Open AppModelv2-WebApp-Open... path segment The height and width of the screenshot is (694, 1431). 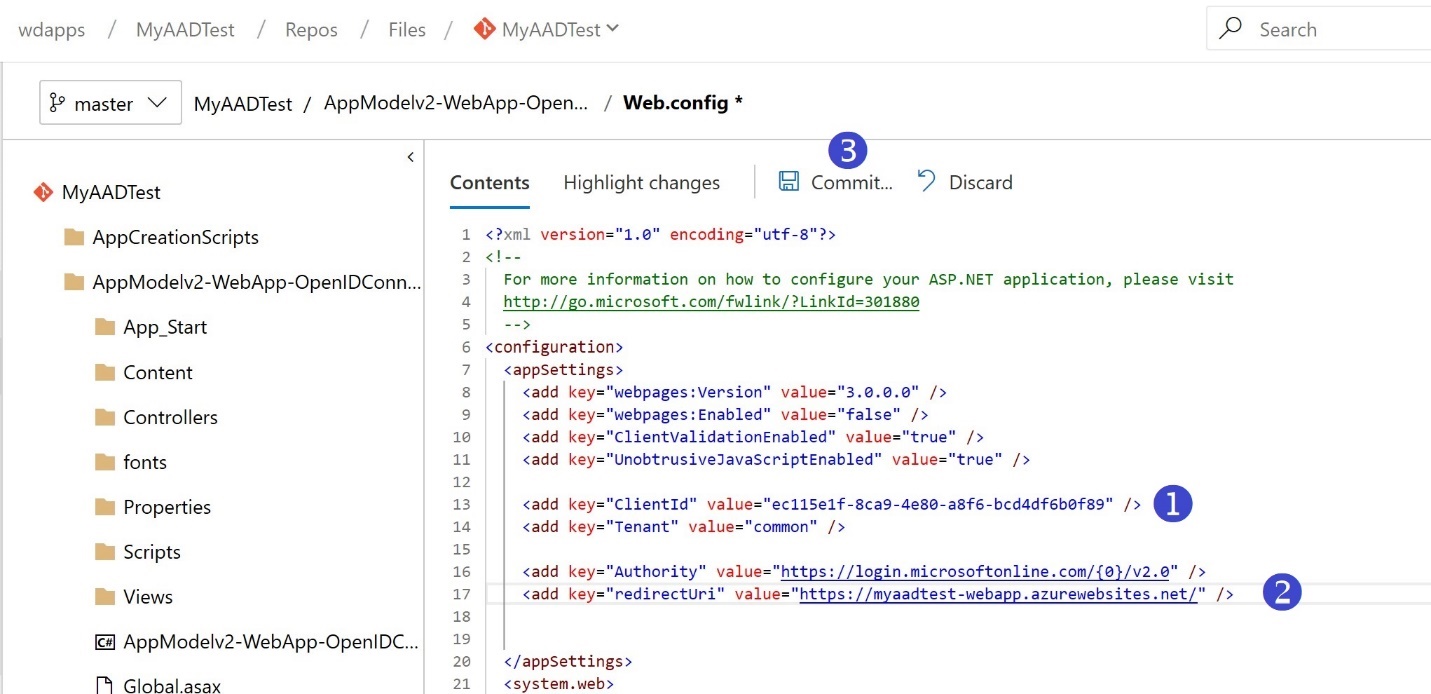456,103
